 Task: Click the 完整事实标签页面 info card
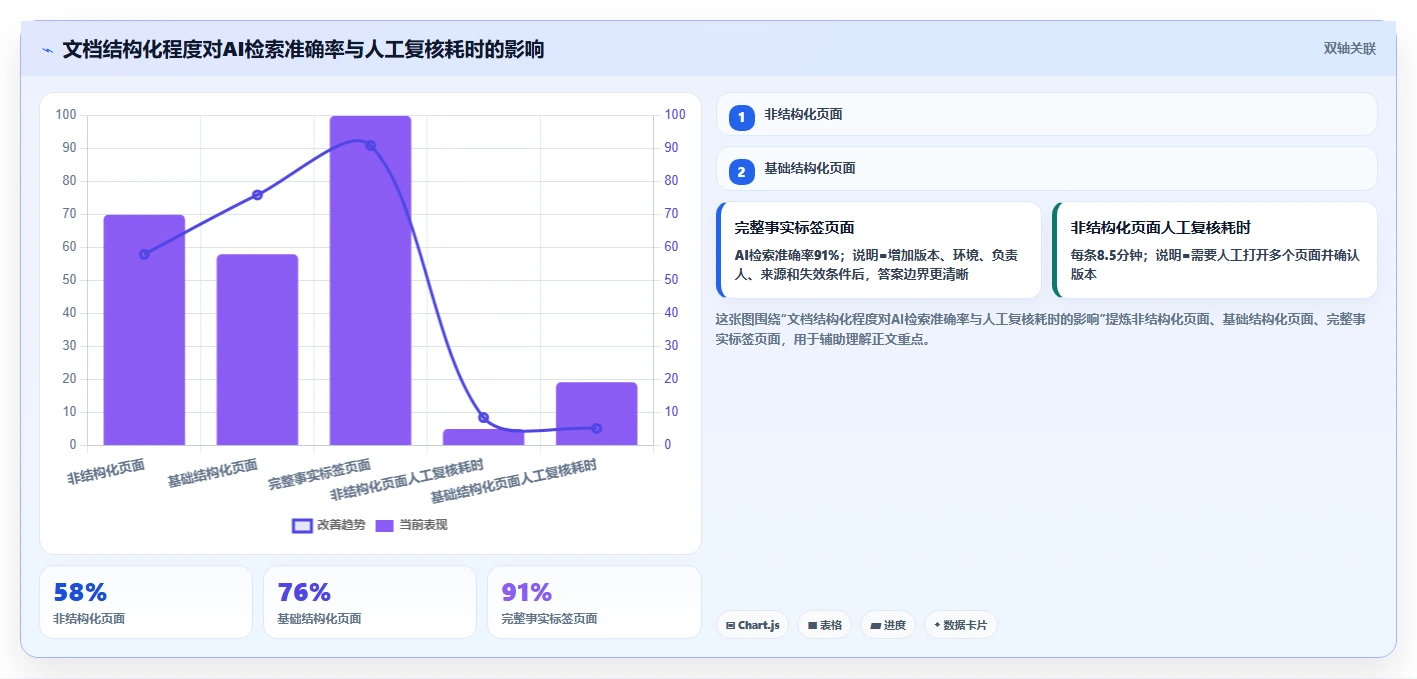coord(879,250)
